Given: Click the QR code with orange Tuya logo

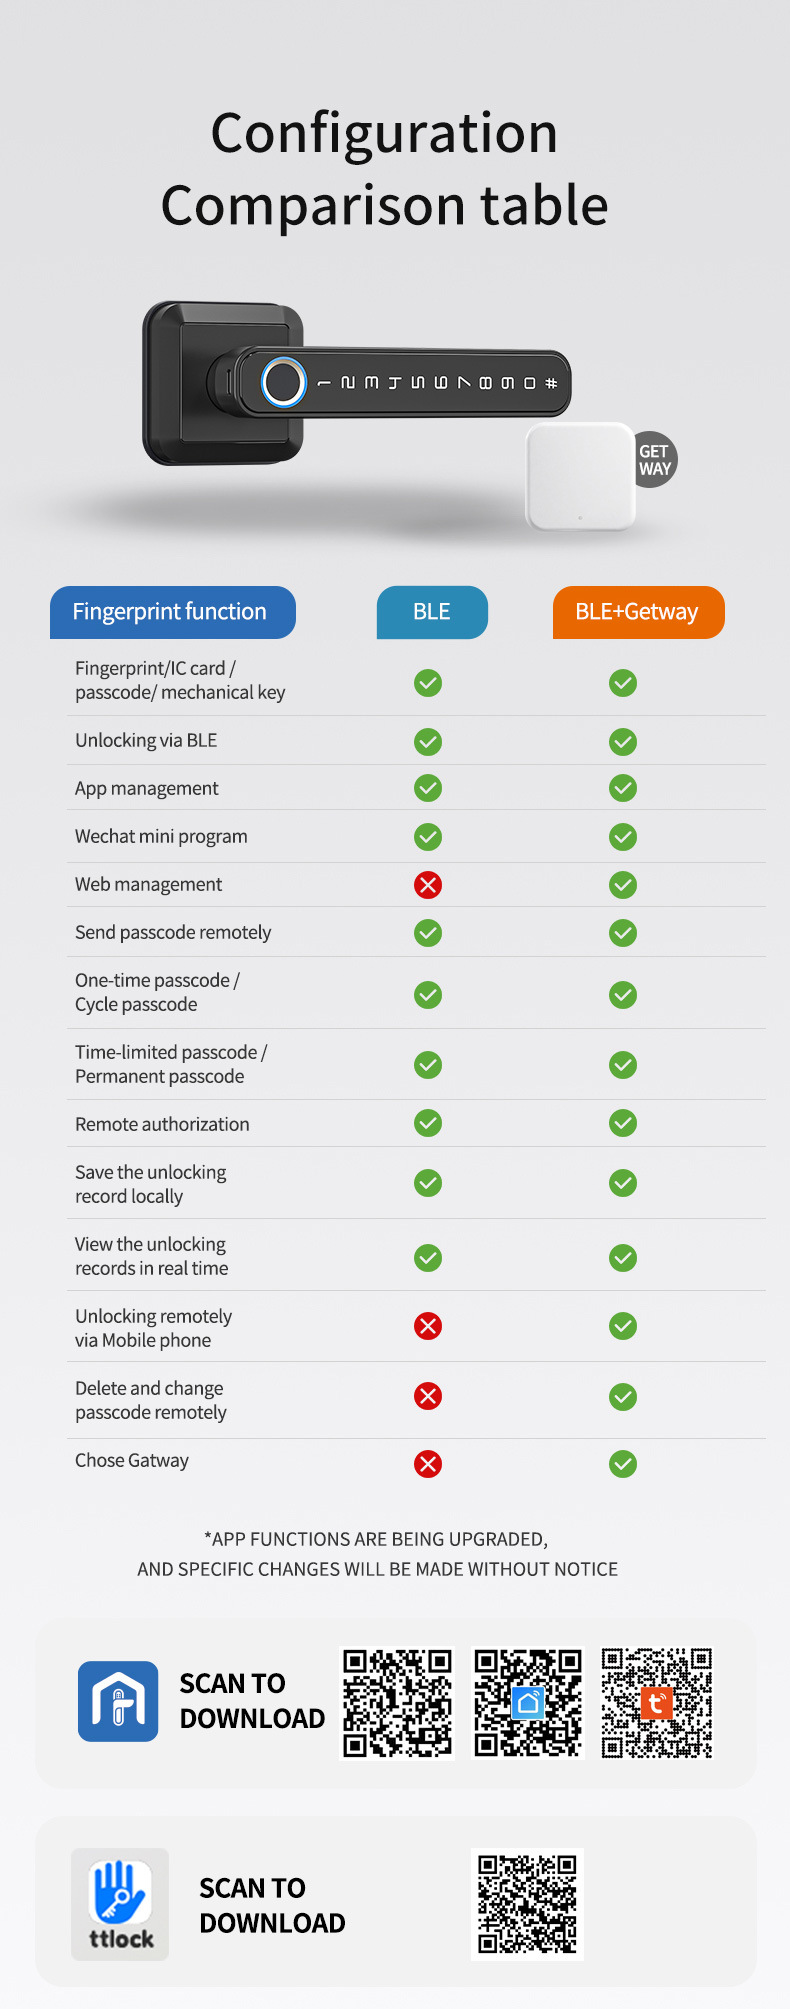Looking at the screenshot, I should [x=657, y=1702].
